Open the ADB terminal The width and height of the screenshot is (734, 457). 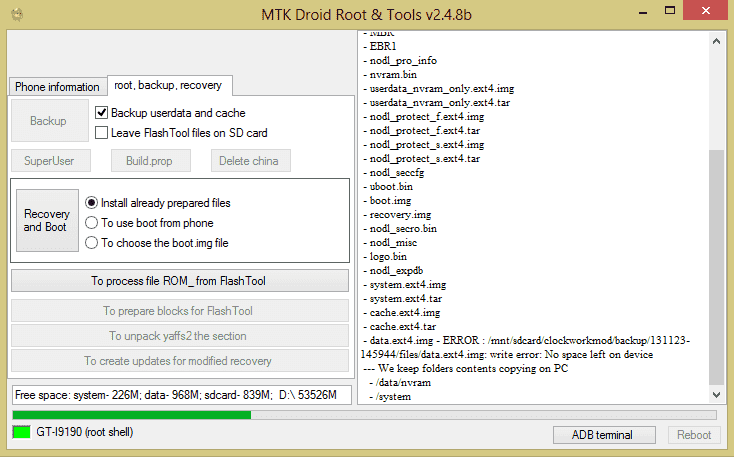click(x=604, y=435)
